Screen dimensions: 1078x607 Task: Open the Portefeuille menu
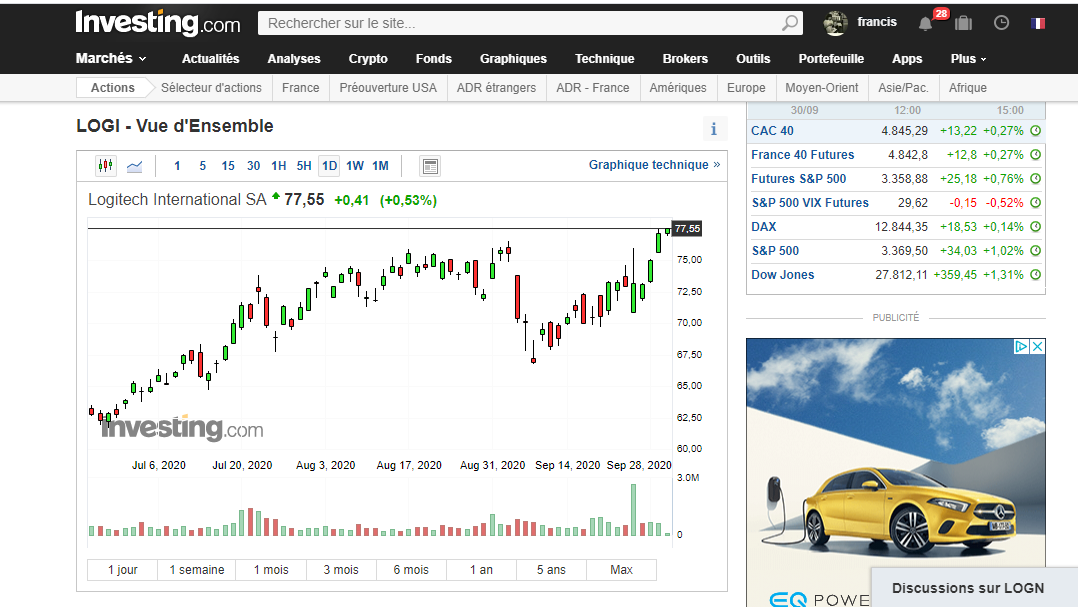coord(830,59)
